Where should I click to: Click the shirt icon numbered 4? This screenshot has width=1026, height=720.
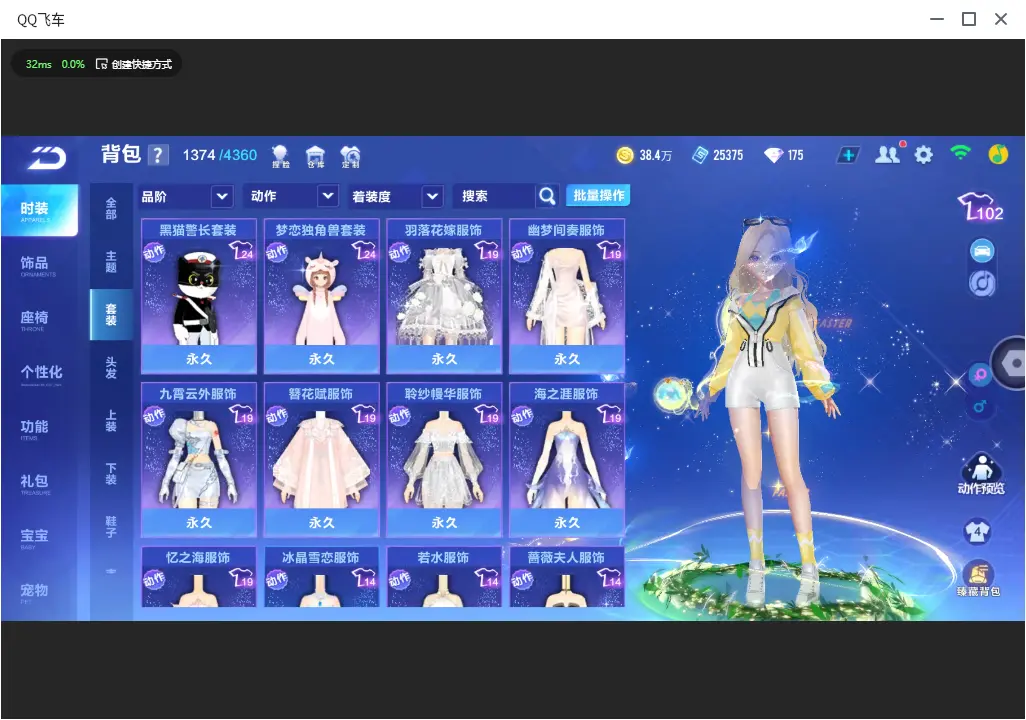[x=978, y=531]
